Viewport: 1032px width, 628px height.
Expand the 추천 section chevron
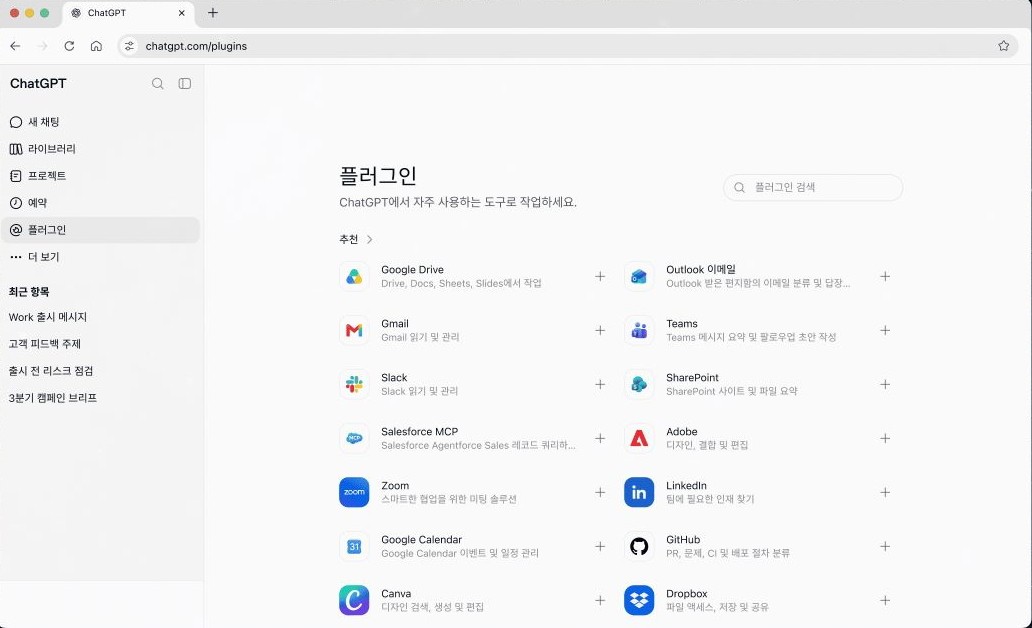click(369, 240)
